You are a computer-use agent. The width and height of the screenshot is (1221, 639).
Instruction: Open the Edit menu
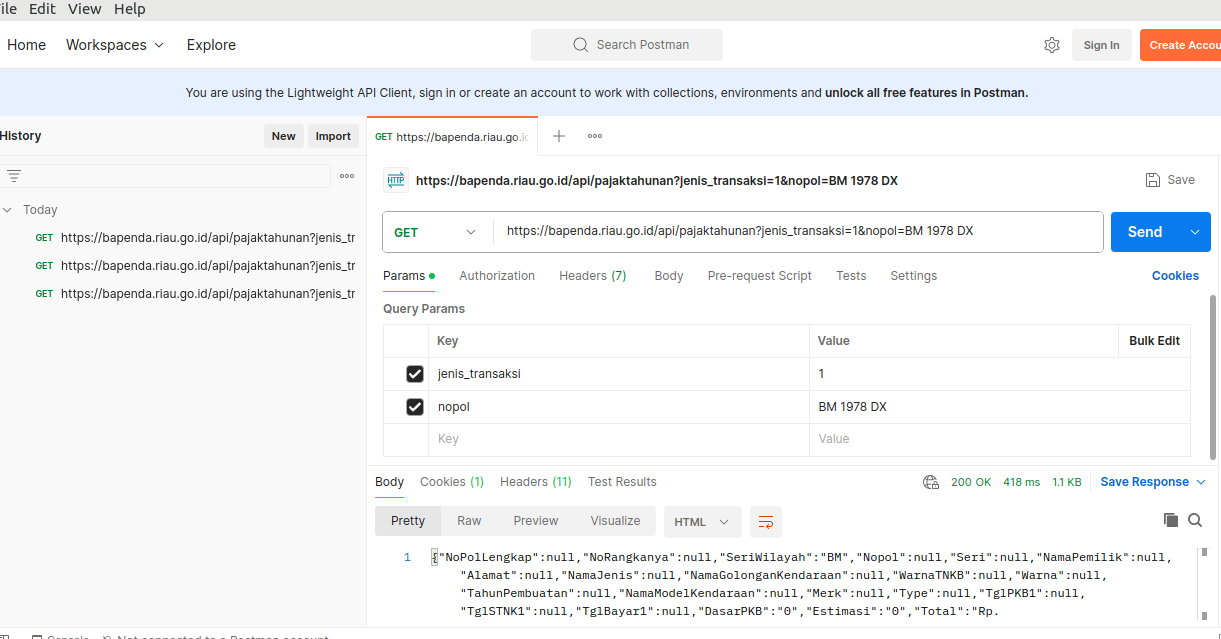tap(42, 9)
